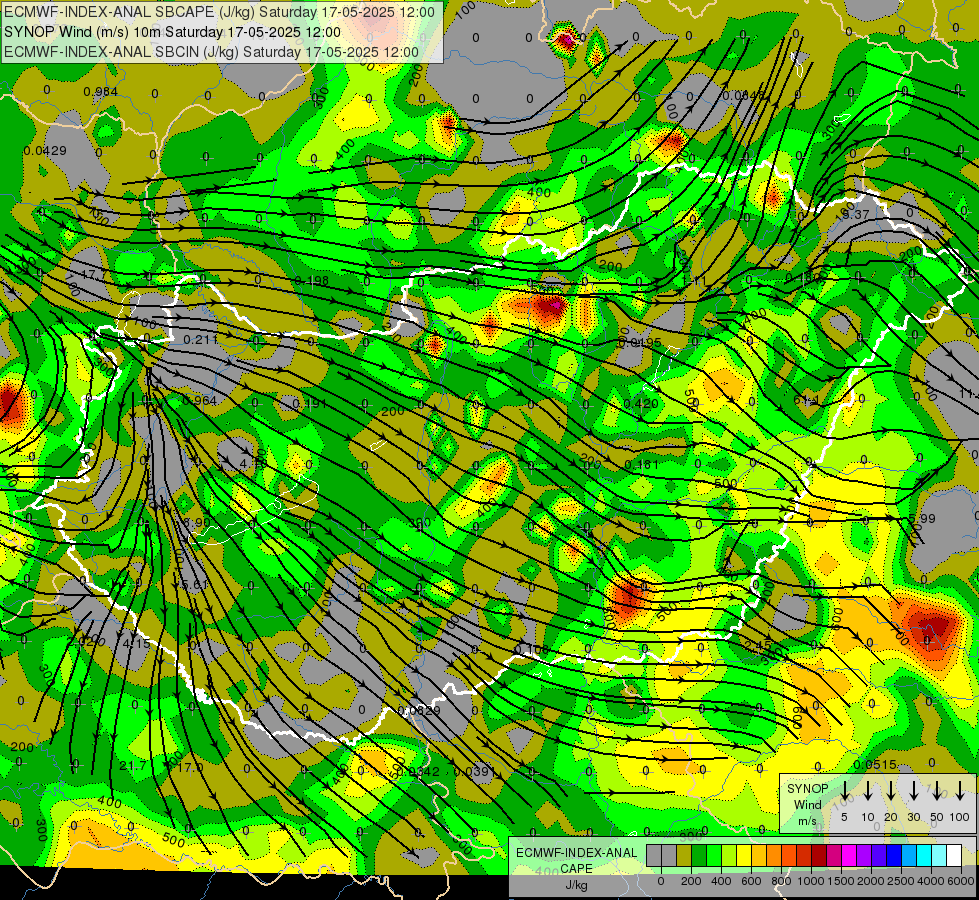Click the 'SYNOP' label in the wind legend

click(x=807, y=788)
